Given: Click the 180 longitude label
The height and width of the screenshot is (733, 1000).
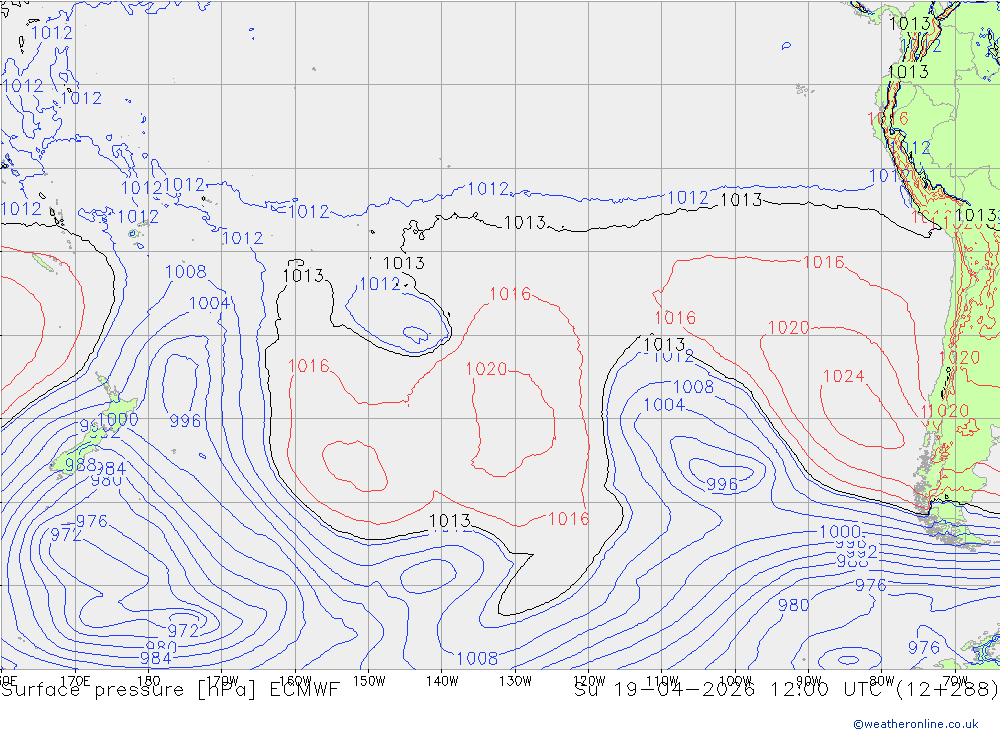Looking at the screenshot, I should tap(149, 681).
